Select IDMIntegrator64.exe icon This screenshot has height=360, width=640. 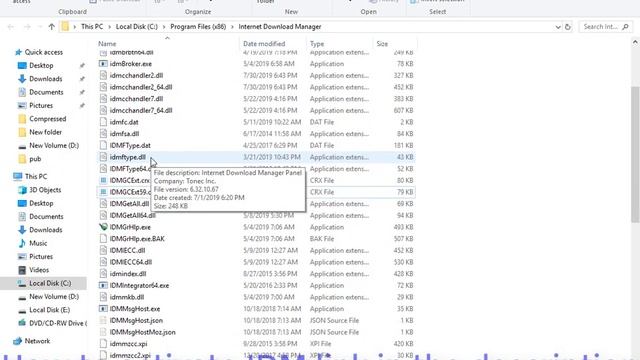(103, 285)
